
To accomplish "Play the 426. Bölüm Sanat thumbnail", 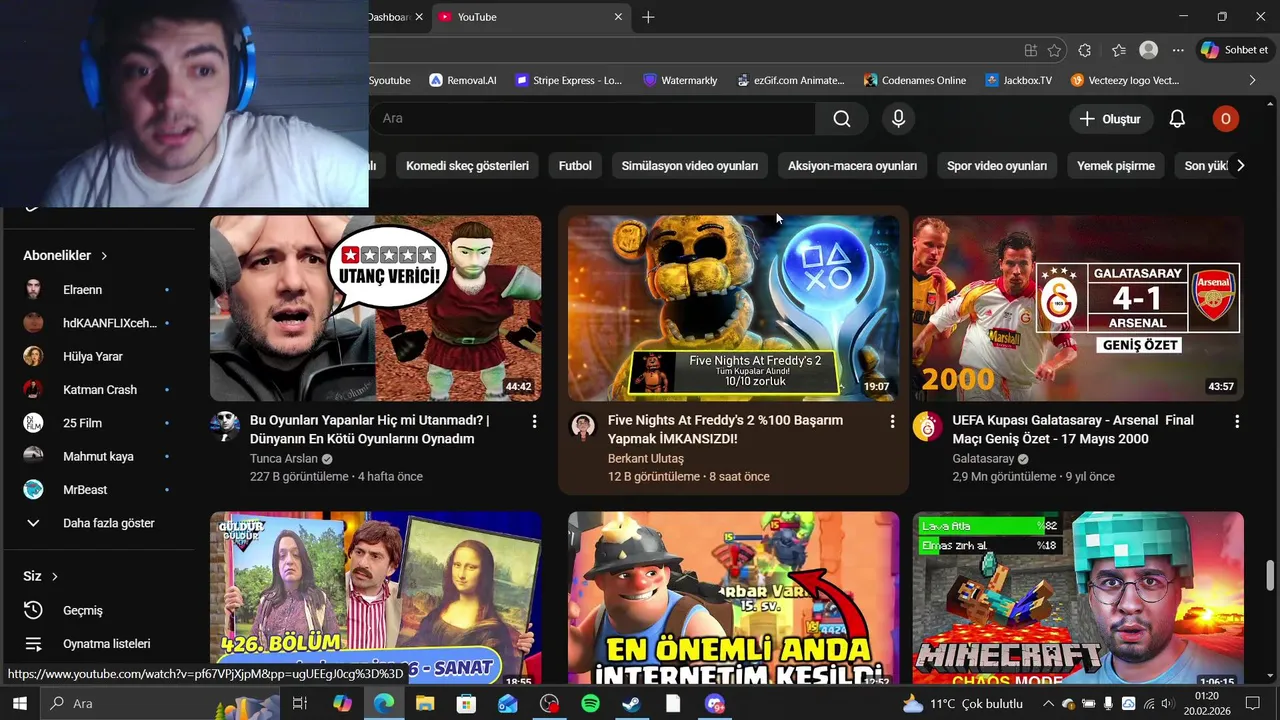I will [376, 598].
